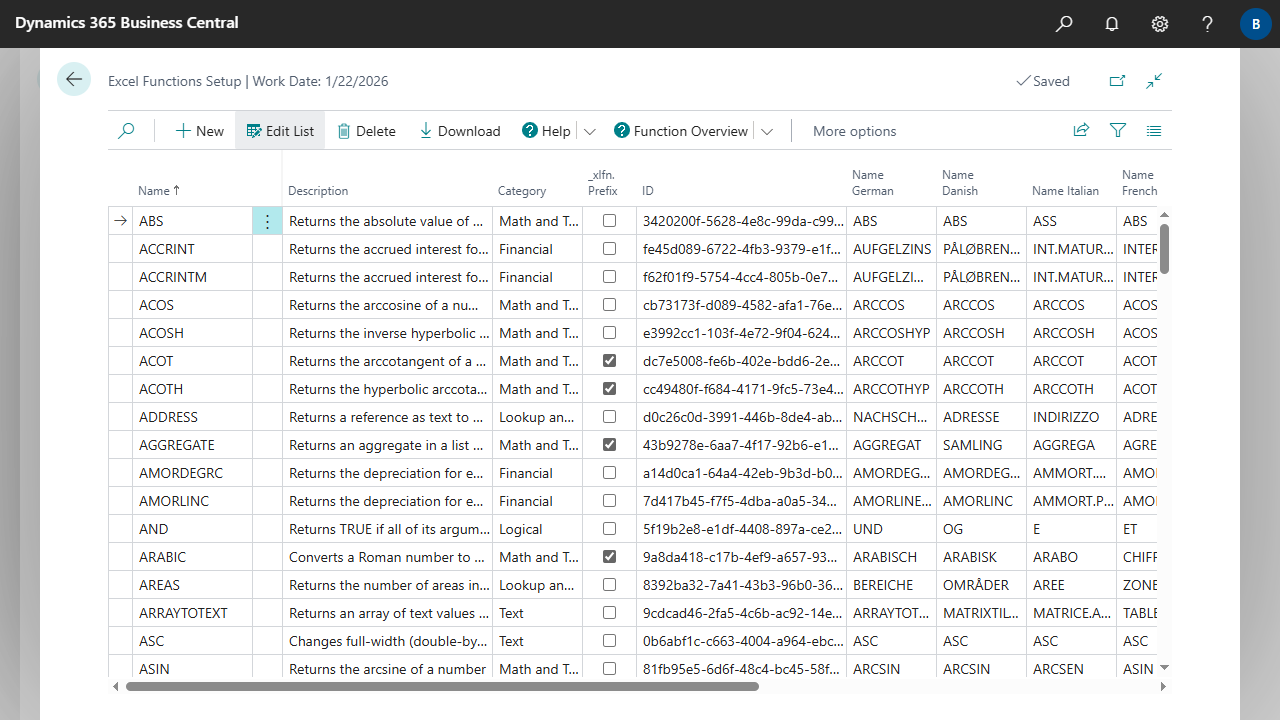1280x720 pixels.
Task: Click the back arrow button
Action: pos(74,79)
